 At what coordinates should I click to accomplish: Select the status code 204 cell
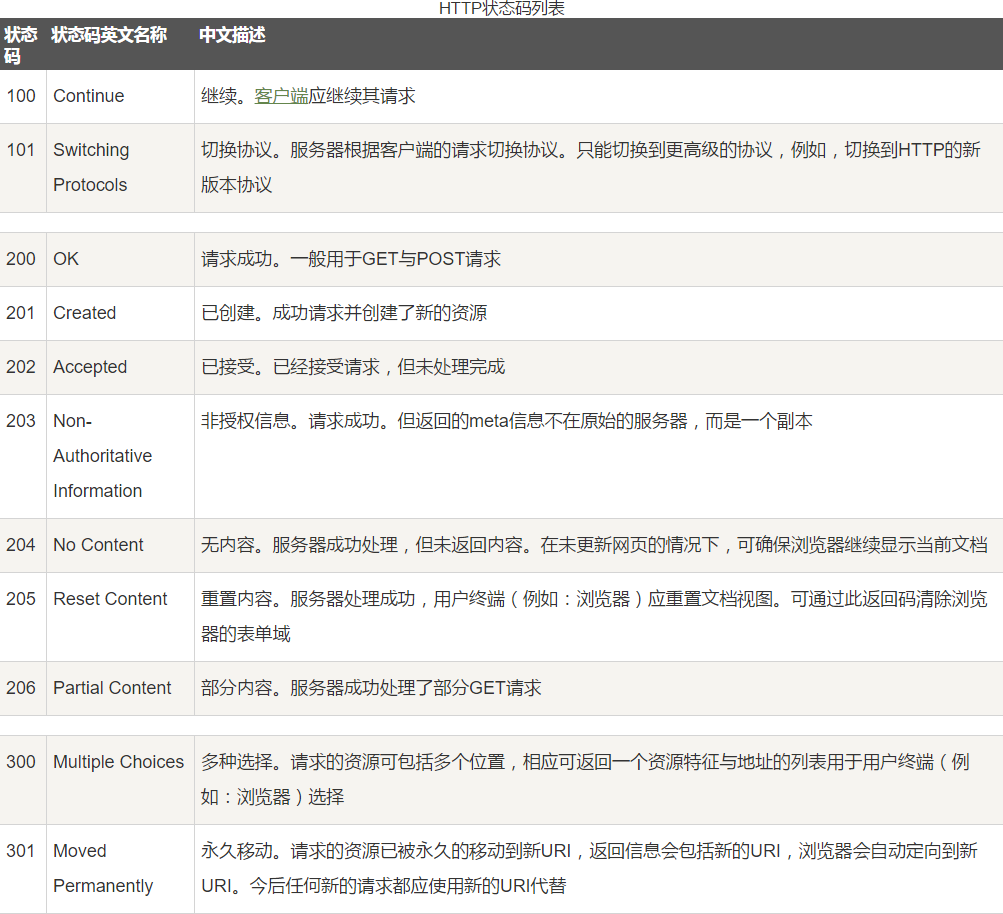(x=23, y=545)
